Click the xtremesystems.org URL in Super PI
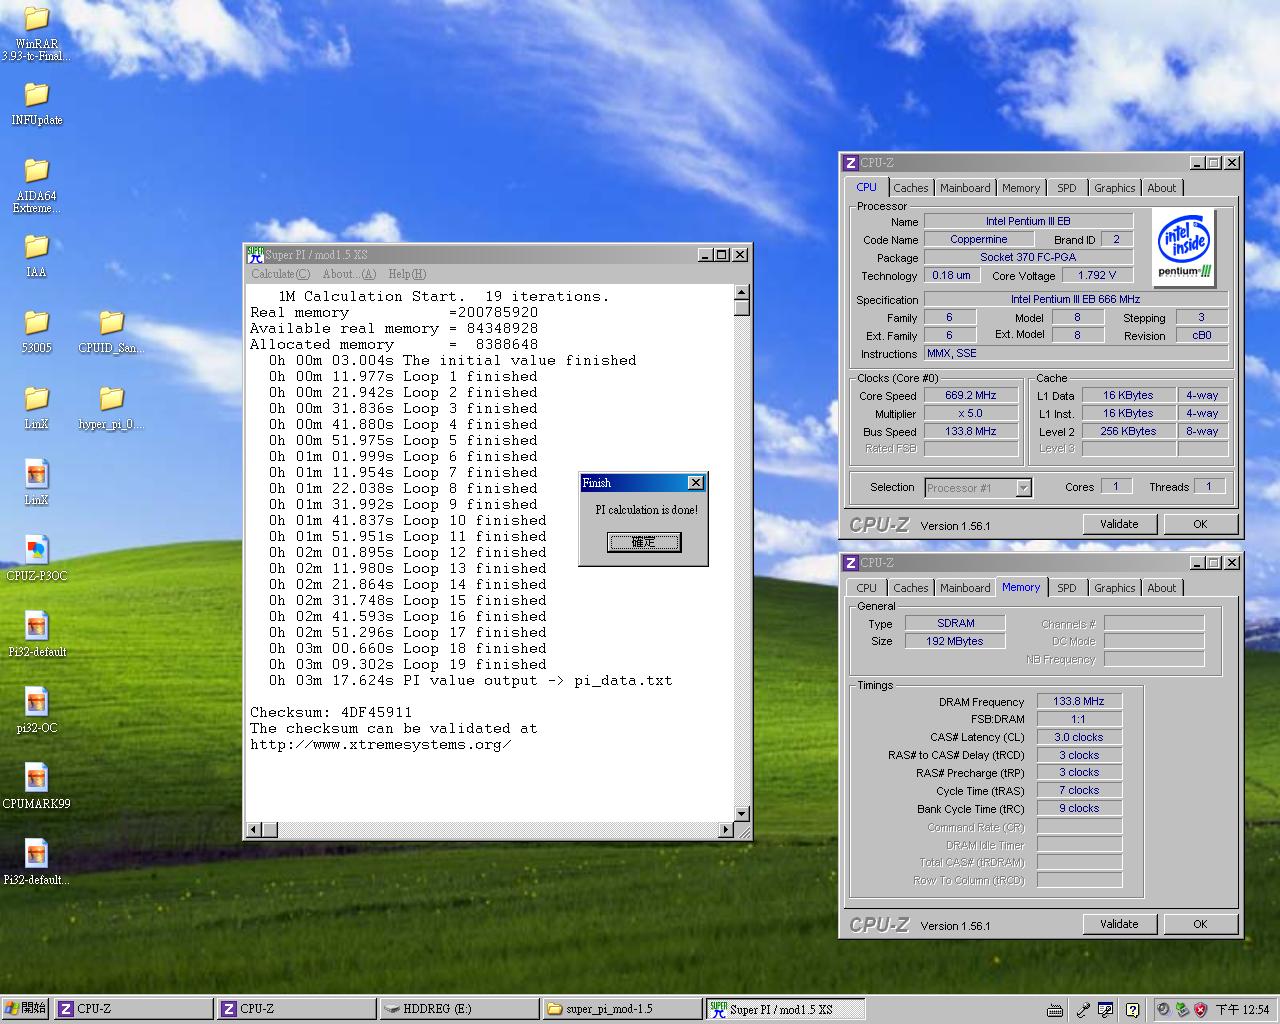Image resolution: width=1280 pixels, height=1024 pixels. 381,745
